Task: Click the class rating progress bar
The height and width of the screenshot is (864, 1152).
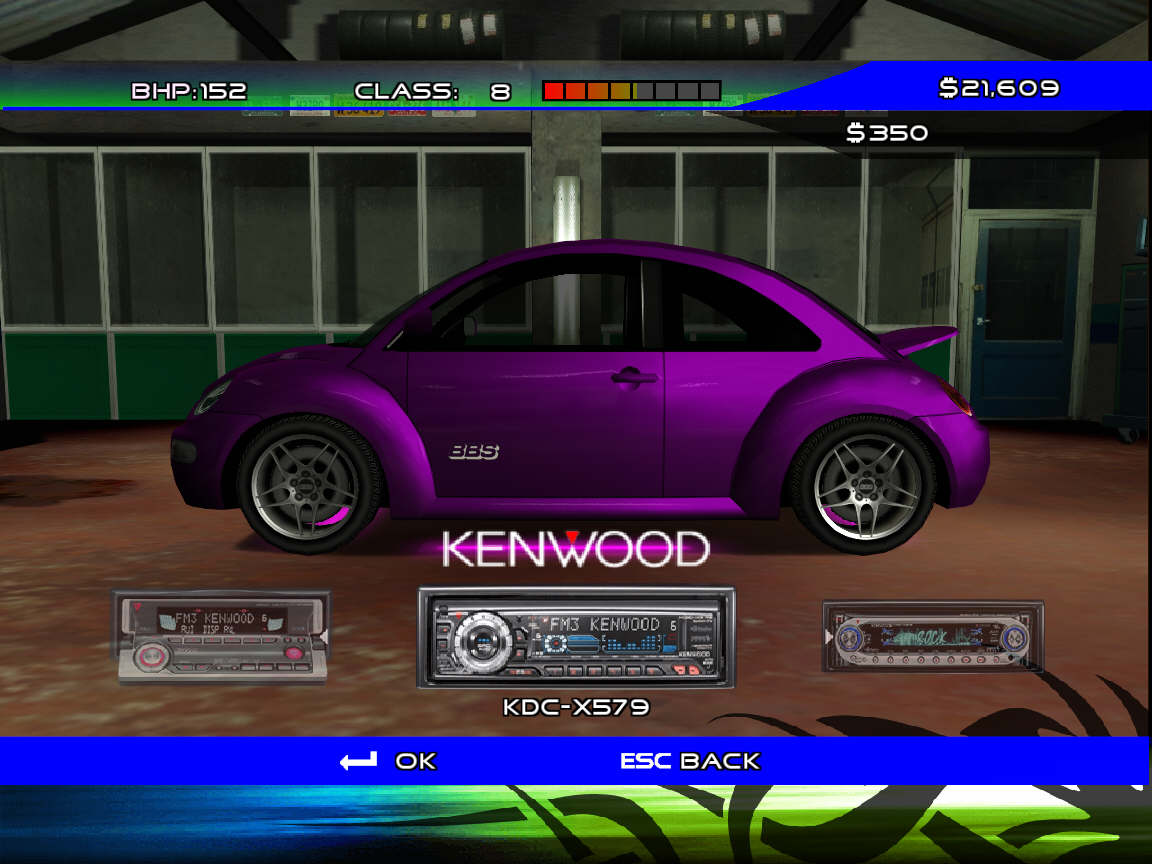Action: [x=632, y=91]
